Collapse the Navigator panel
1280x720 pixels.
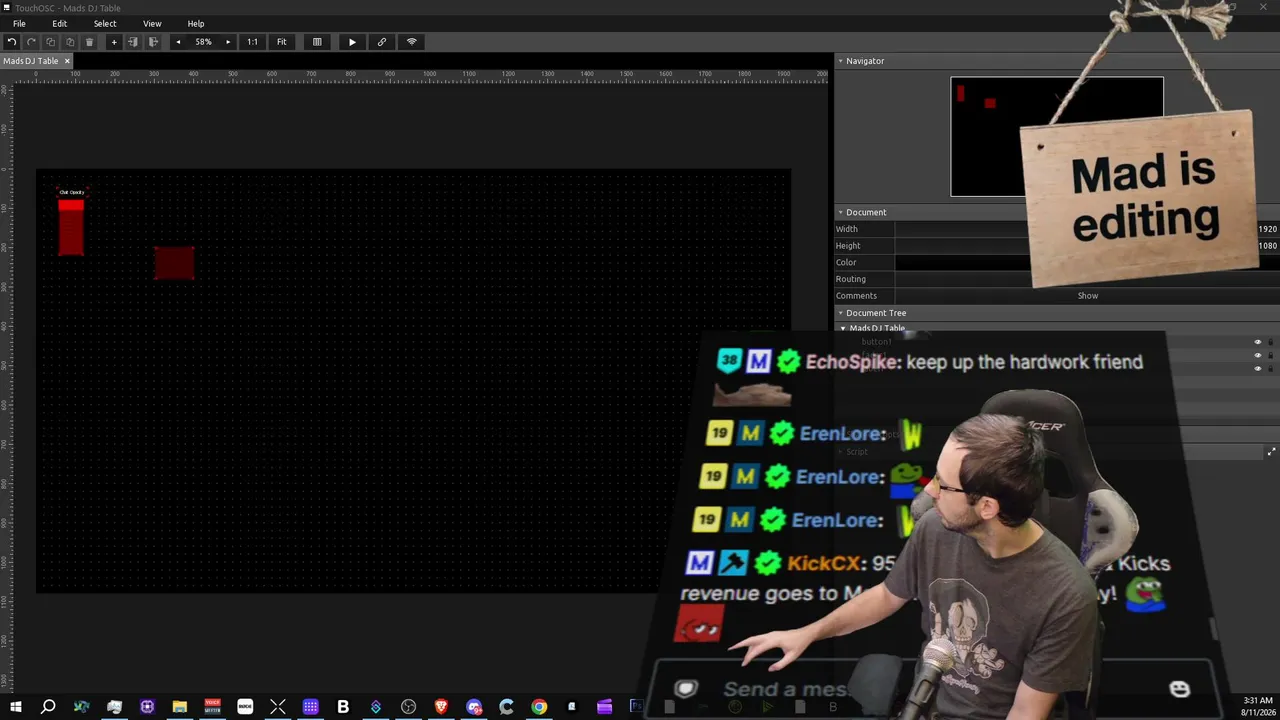(840, 61)
